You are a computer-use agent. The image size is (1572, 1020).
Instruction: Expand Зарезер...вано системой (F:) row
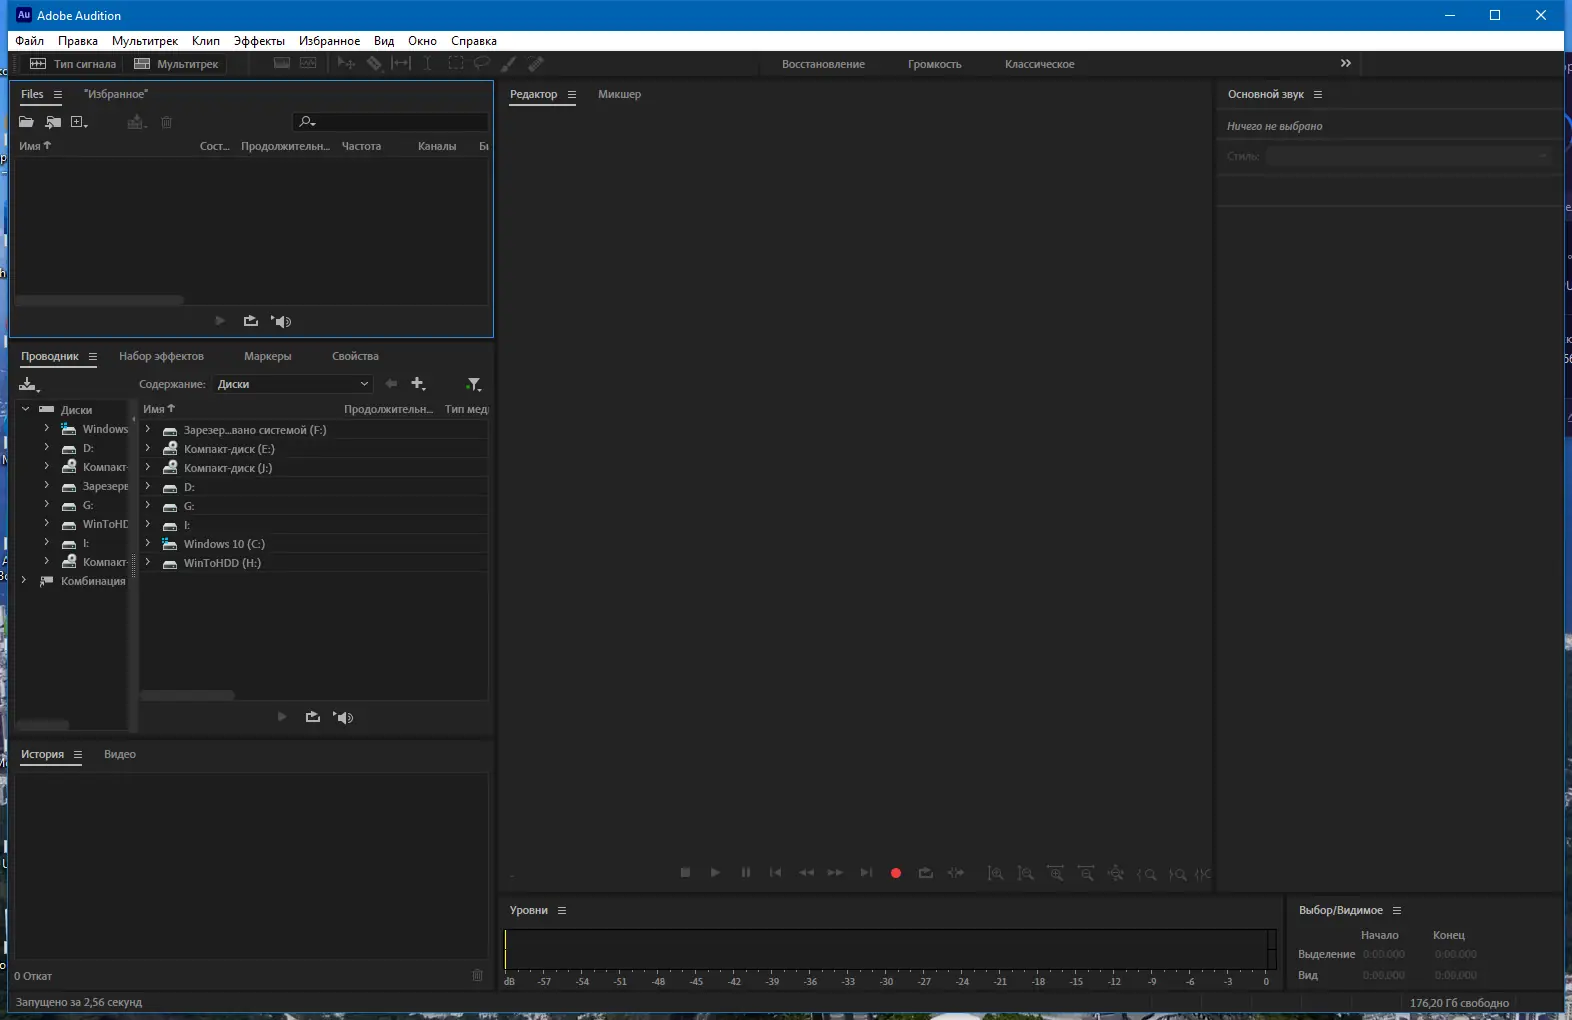pyautogui.click(x=147, y=429)
